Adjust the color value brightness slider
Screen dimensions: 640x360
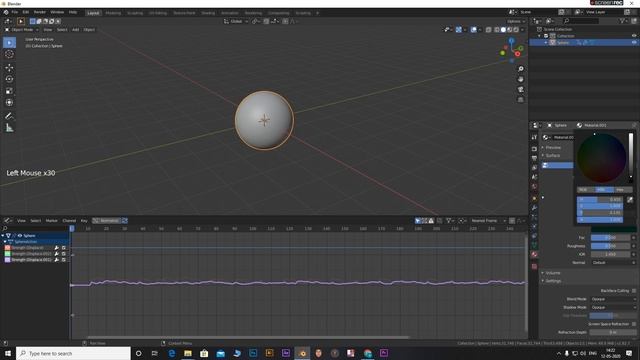[631, 158]
